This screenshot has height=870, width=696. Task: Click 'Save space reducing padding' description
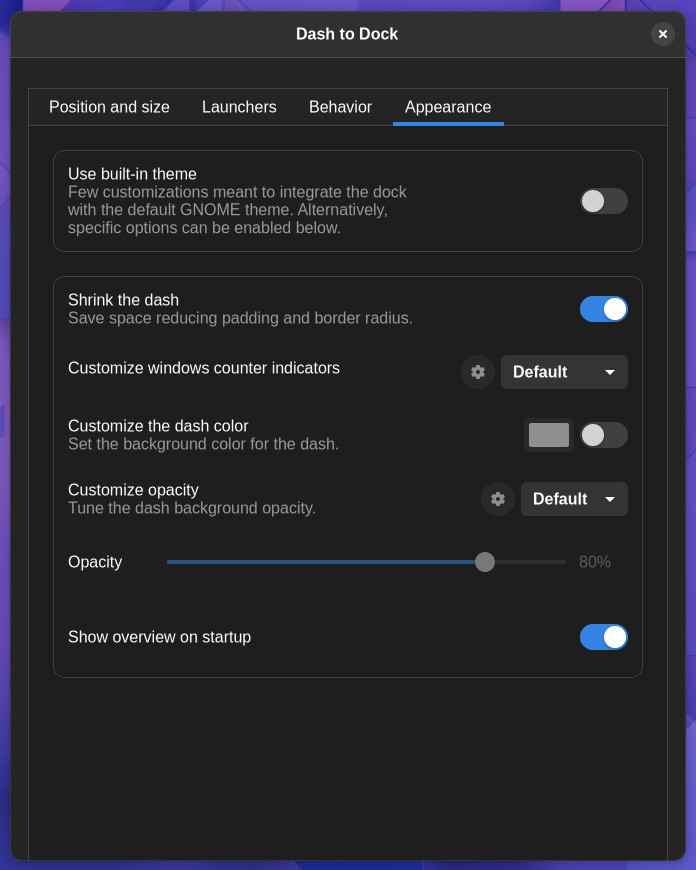[240, 318]
